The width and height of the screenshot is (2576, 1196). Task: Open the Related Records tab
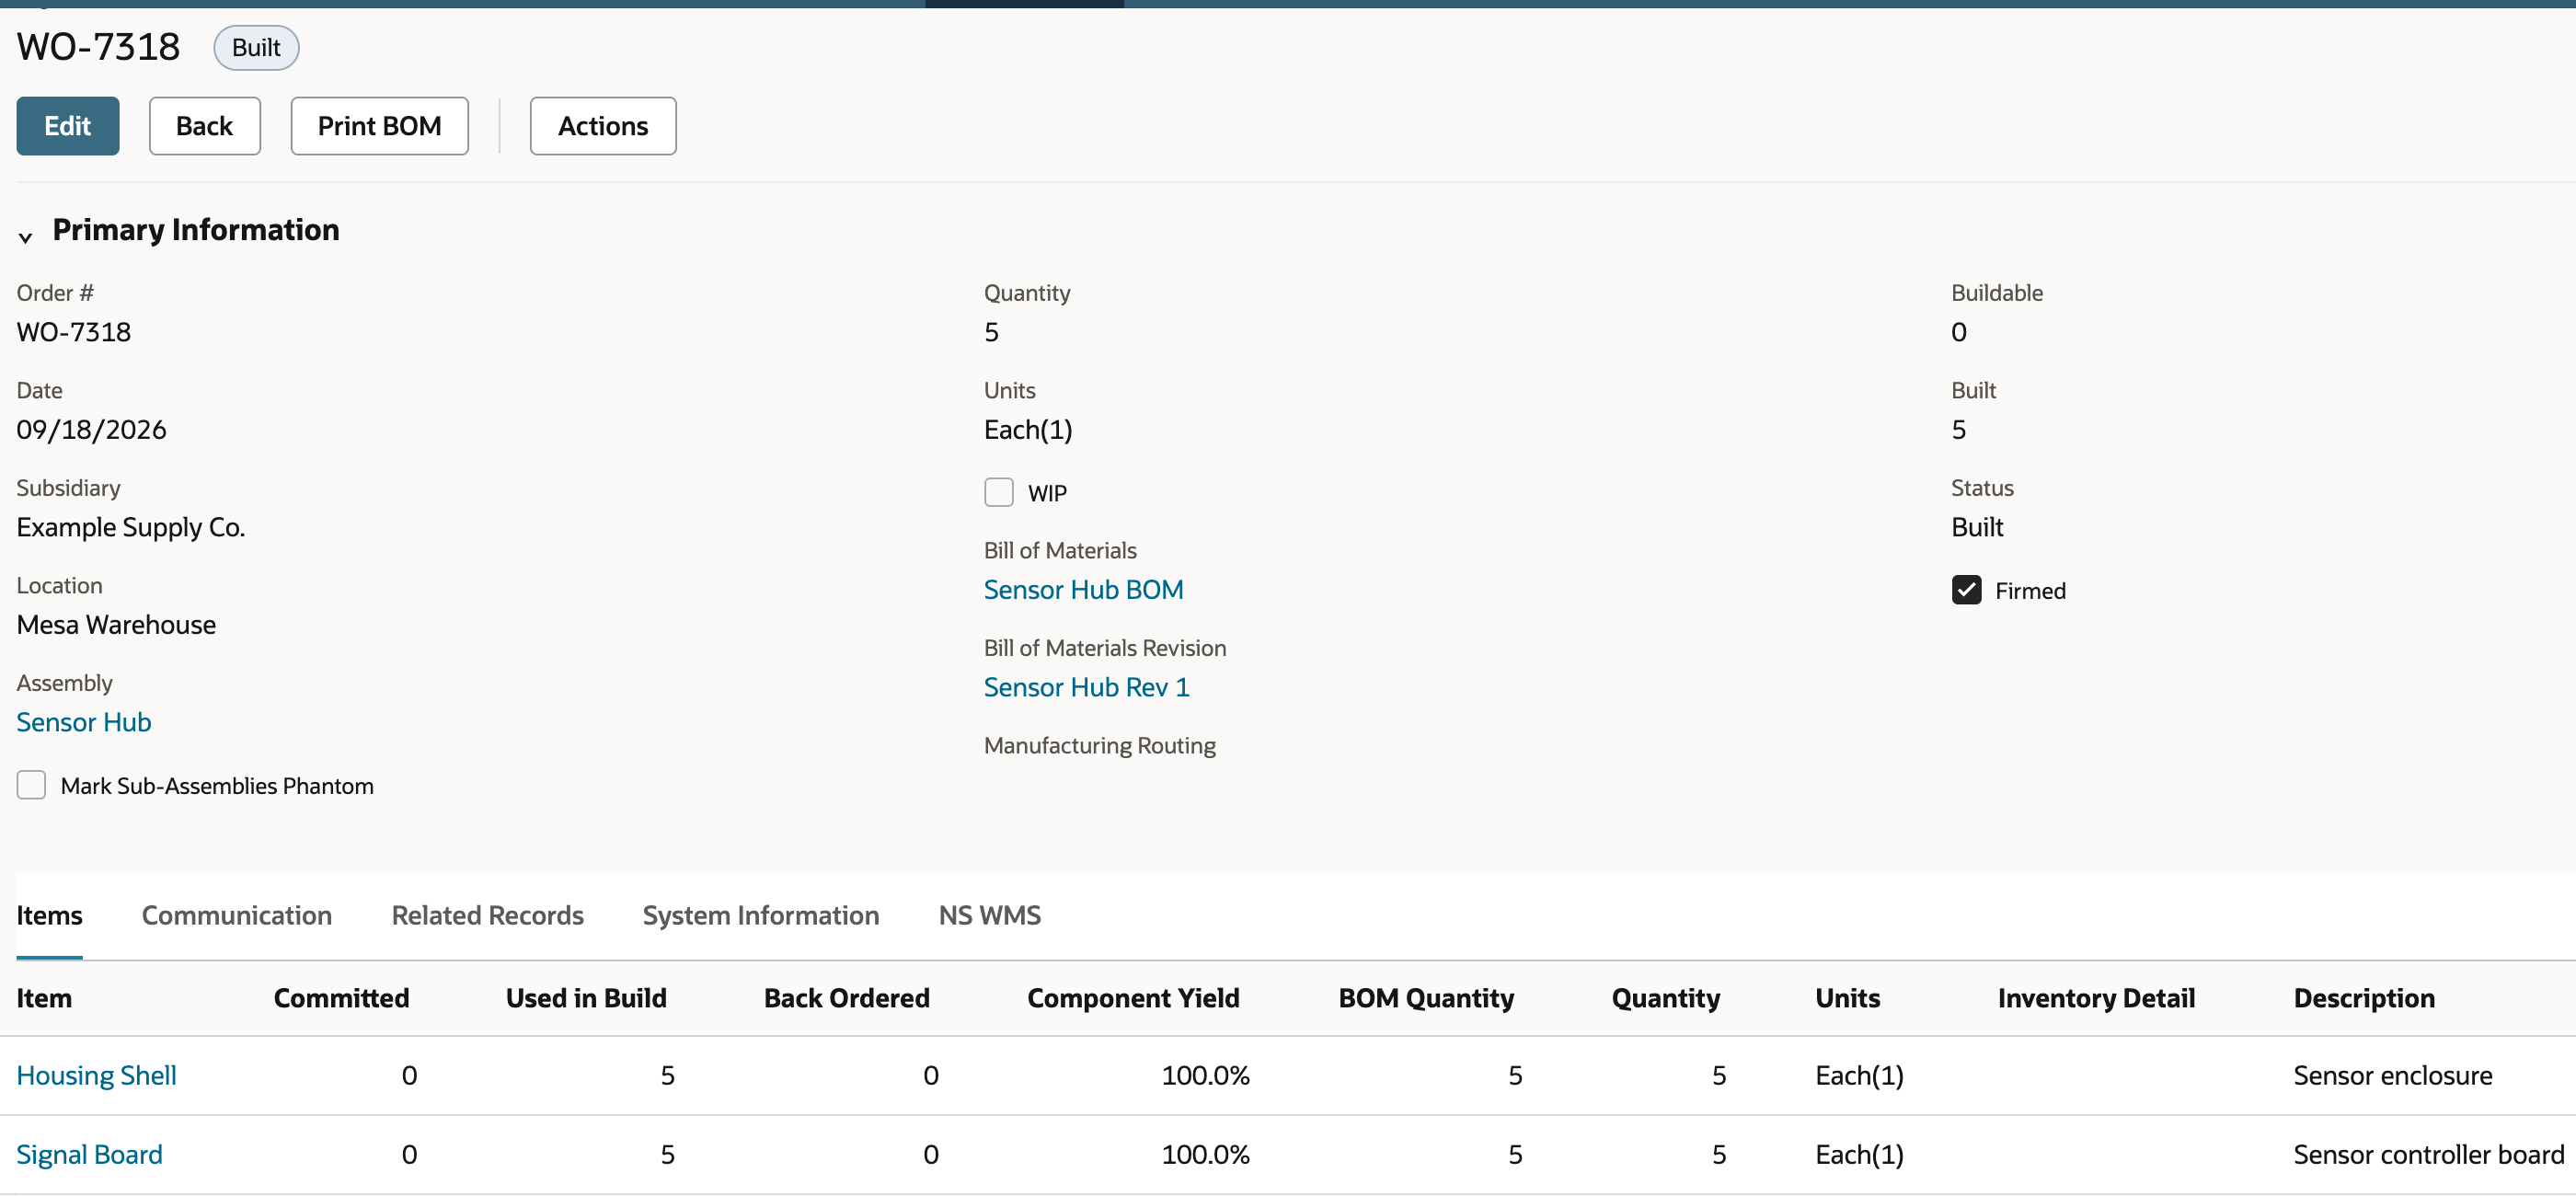point(488,915)
